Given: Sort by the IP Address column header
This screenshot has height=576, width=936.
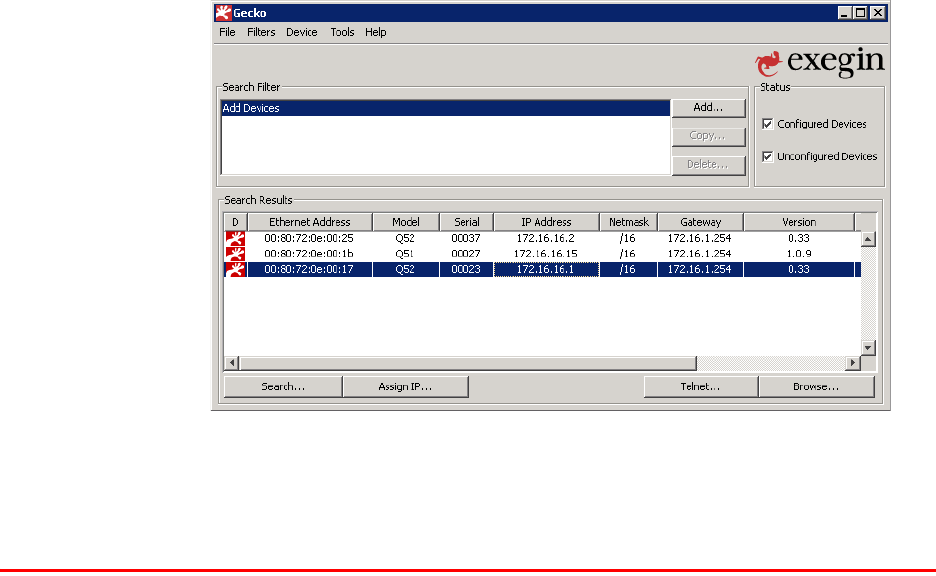Looking at the screenshot, I should click(x=546, y=222).
